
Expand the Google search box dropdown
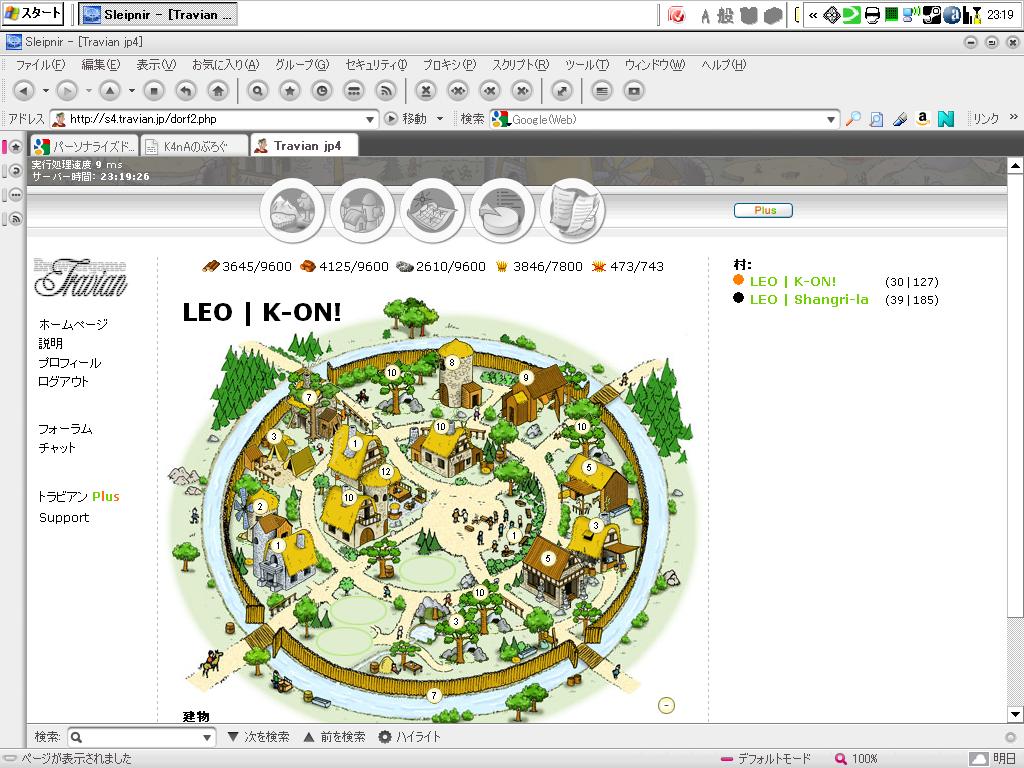831,120
